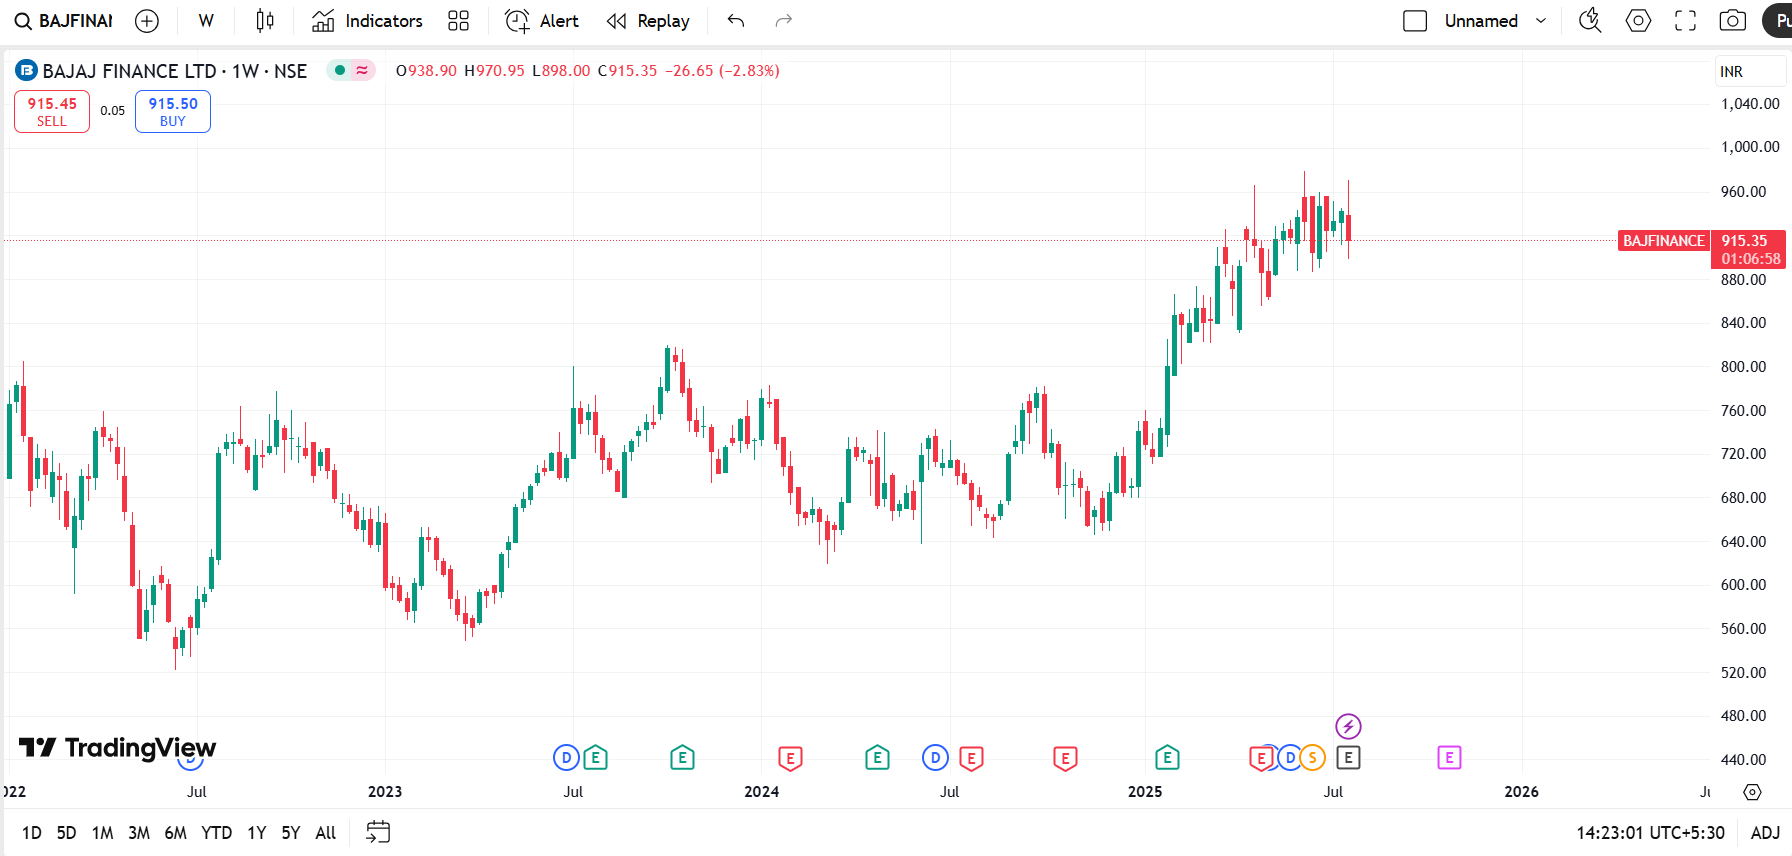Click the dark E marker below the lightning icon
The width and height of the screenshot is (1792, 856).
coord(1348,758)
